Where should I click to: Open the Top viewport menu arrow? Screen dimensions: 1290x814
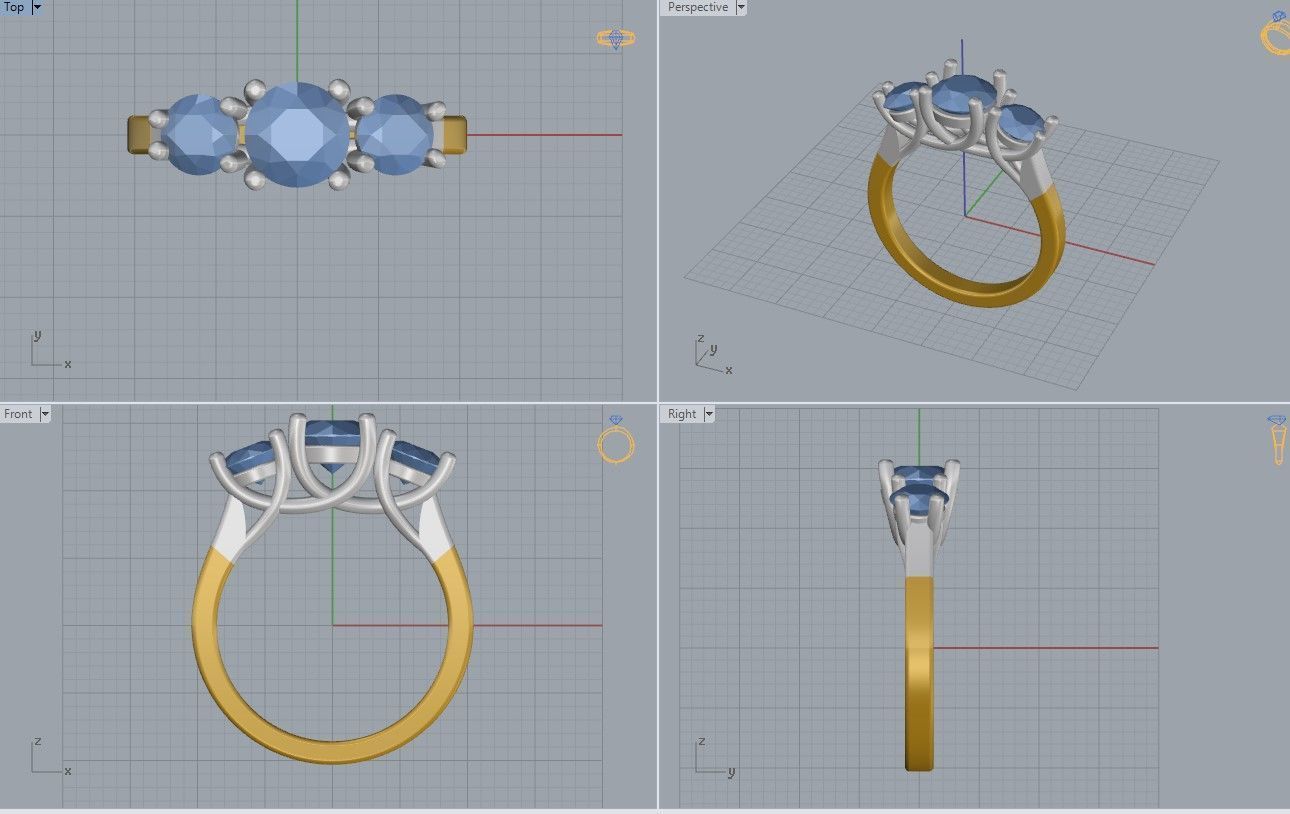[37, 7]
